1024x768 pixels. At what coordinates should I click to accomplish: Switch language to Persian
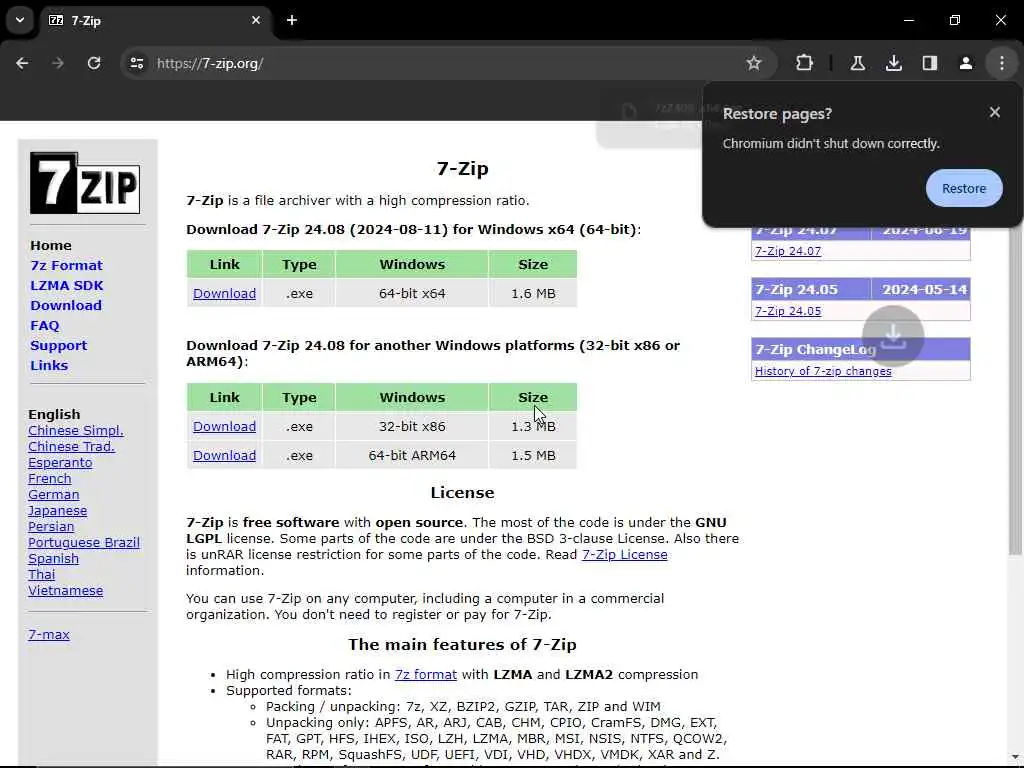click(x=51, y=527)
